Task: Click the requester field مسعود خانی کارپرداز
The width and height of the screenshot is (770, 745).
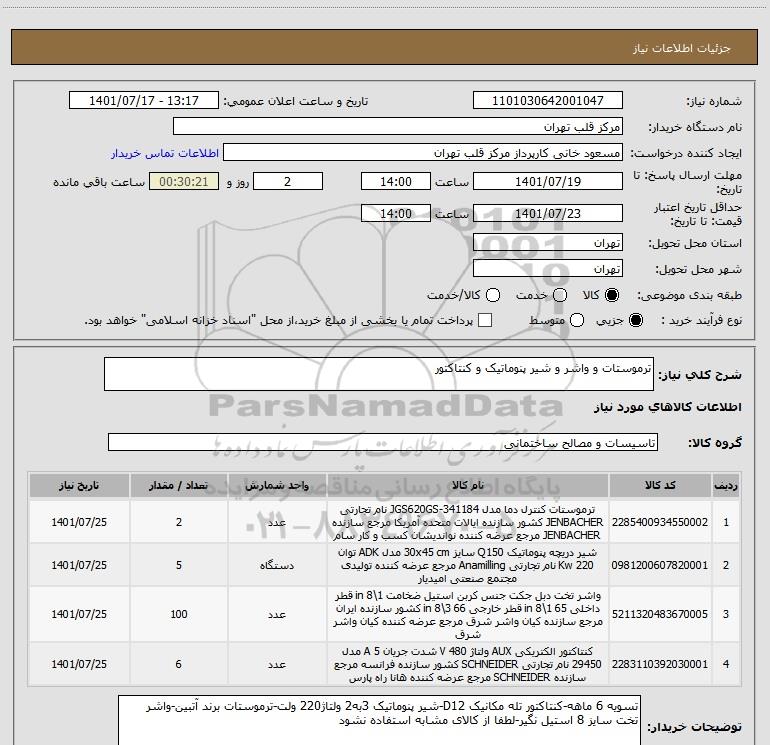Action: (x=423, y=152)
